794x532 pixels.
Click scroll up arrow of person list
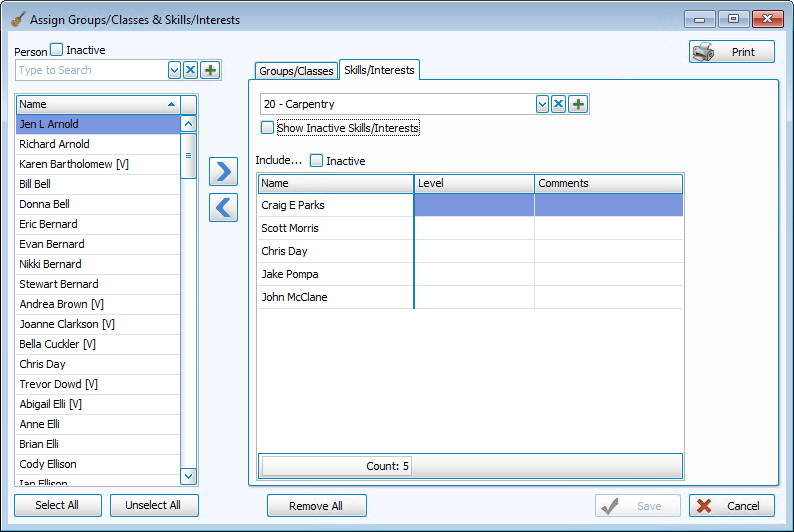click(188, 124)
